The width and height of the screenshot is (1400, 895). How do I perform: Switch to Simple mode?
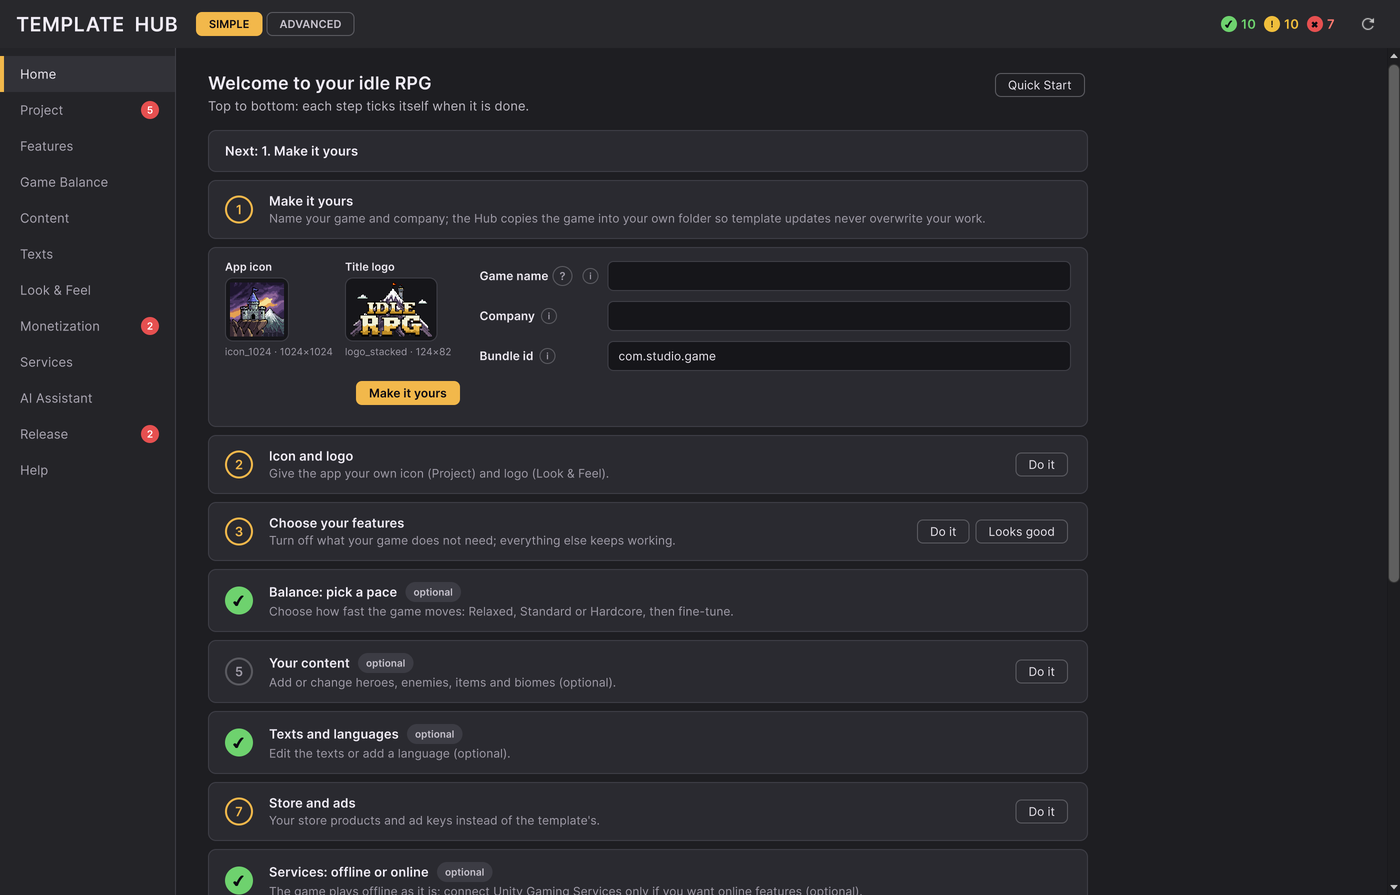[229, 24]
